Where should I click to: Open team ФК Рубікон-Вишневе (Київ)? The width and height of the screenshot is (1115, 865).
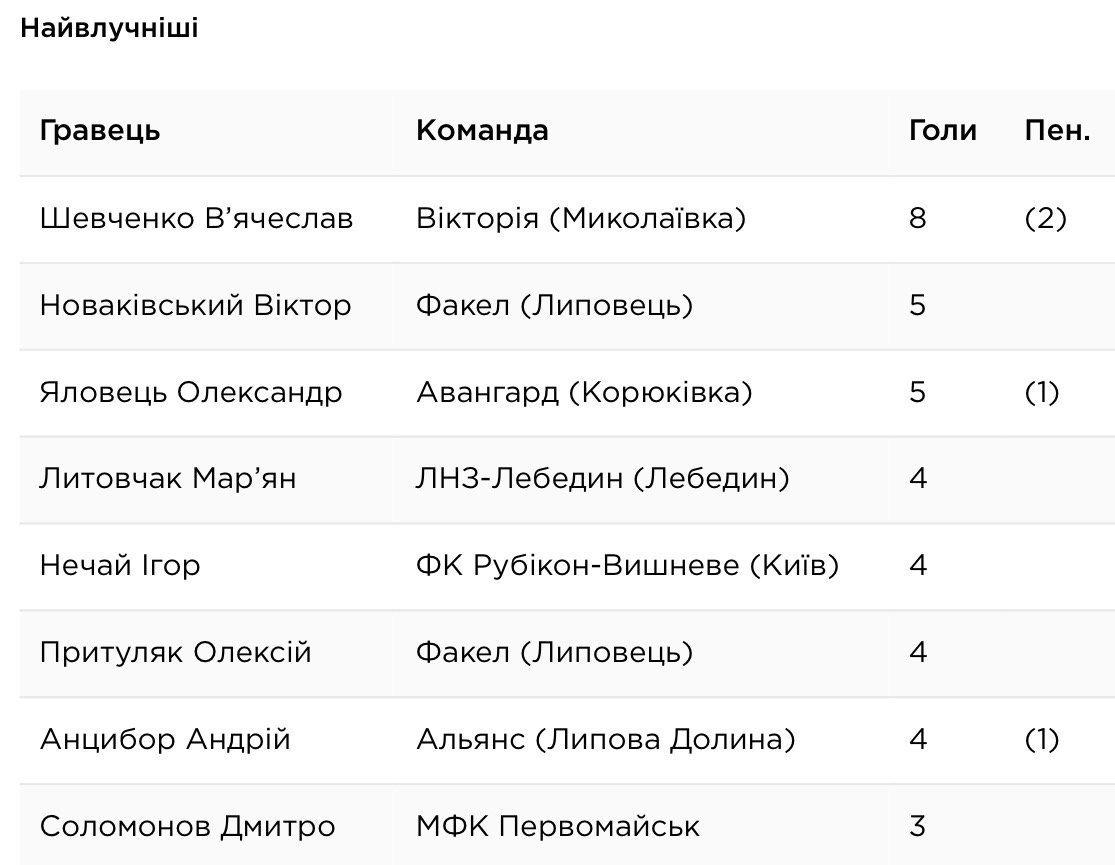coord(628,566)
